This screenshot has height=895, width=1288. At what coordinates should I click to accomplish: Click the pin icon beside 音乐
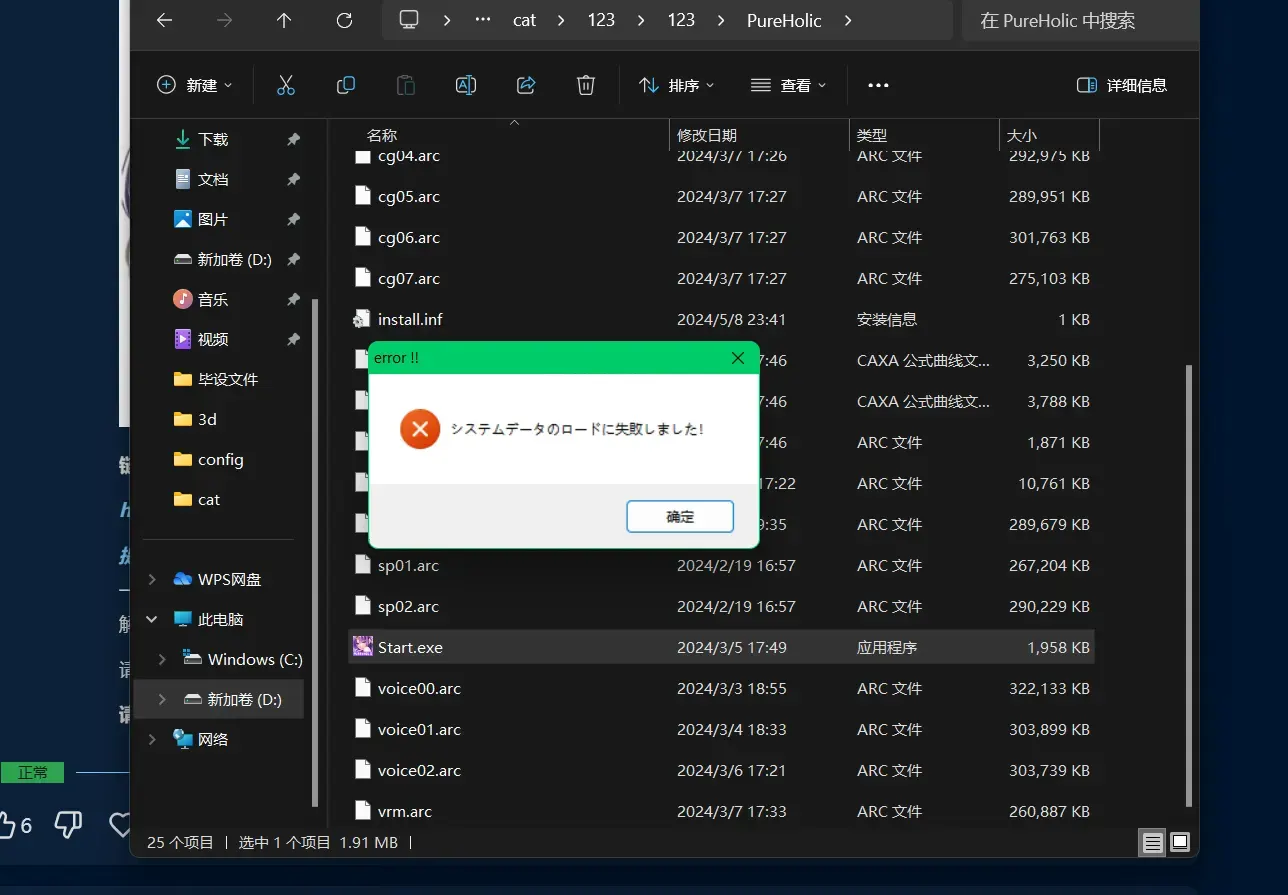pos(293,300)
